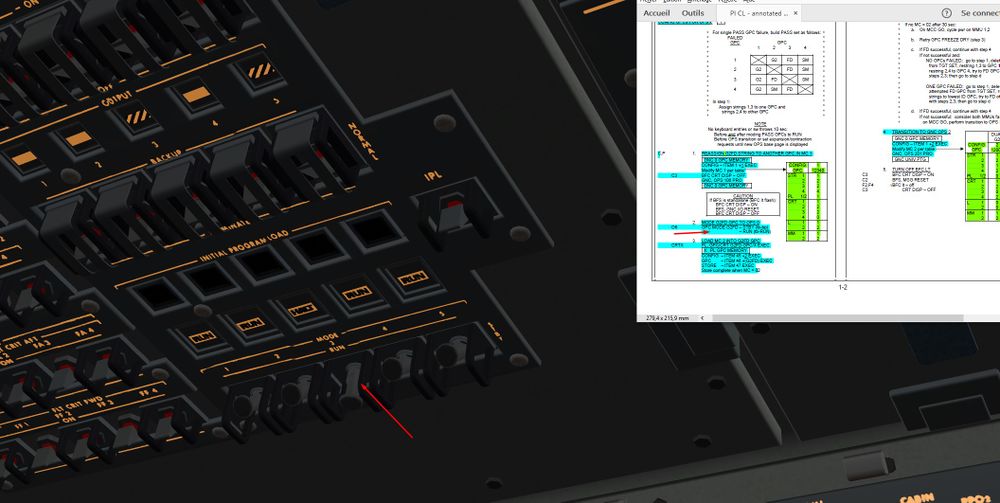
Task: Click MODE talkback indicator for GPC 1
Action: coord(202,337)
